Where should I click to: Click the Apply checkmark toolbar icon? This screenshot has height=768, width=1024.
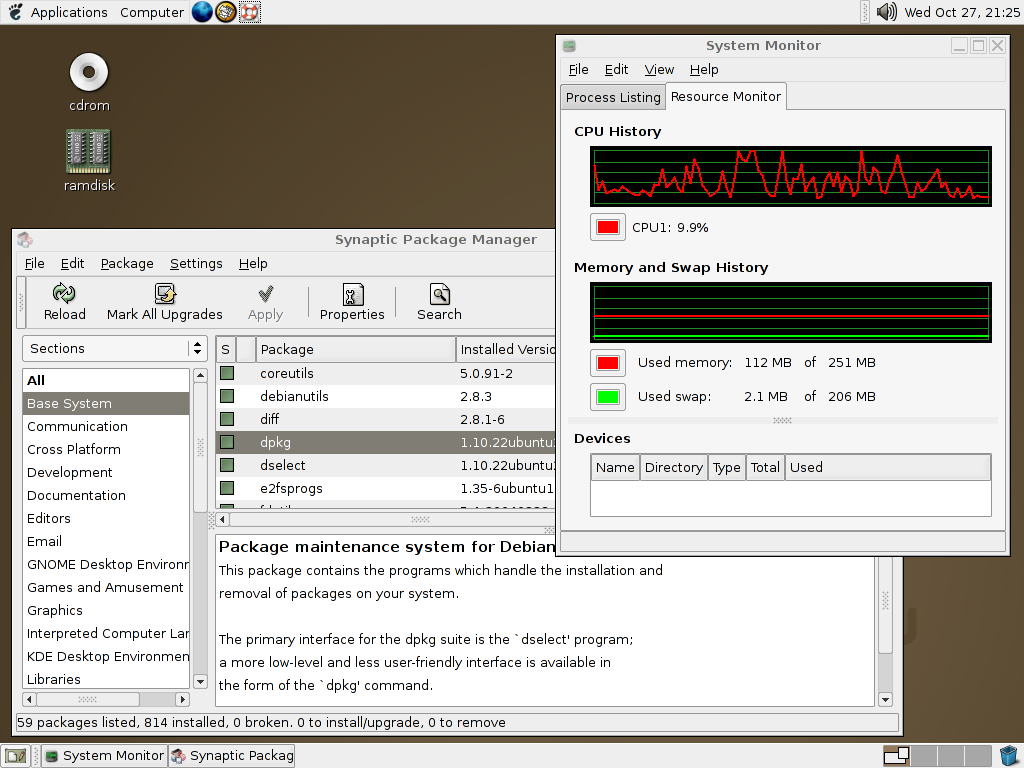pyautogui.click(x=265, y=294)
